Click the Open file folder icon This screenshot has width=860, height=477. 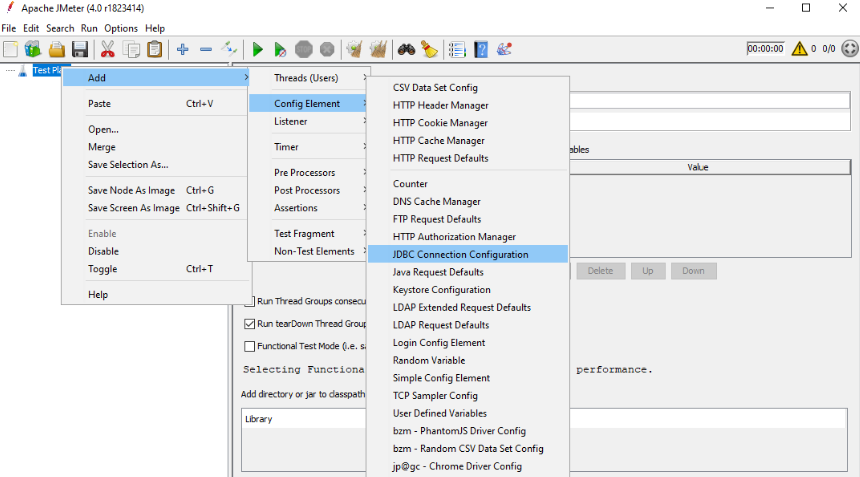pos(56,49)
